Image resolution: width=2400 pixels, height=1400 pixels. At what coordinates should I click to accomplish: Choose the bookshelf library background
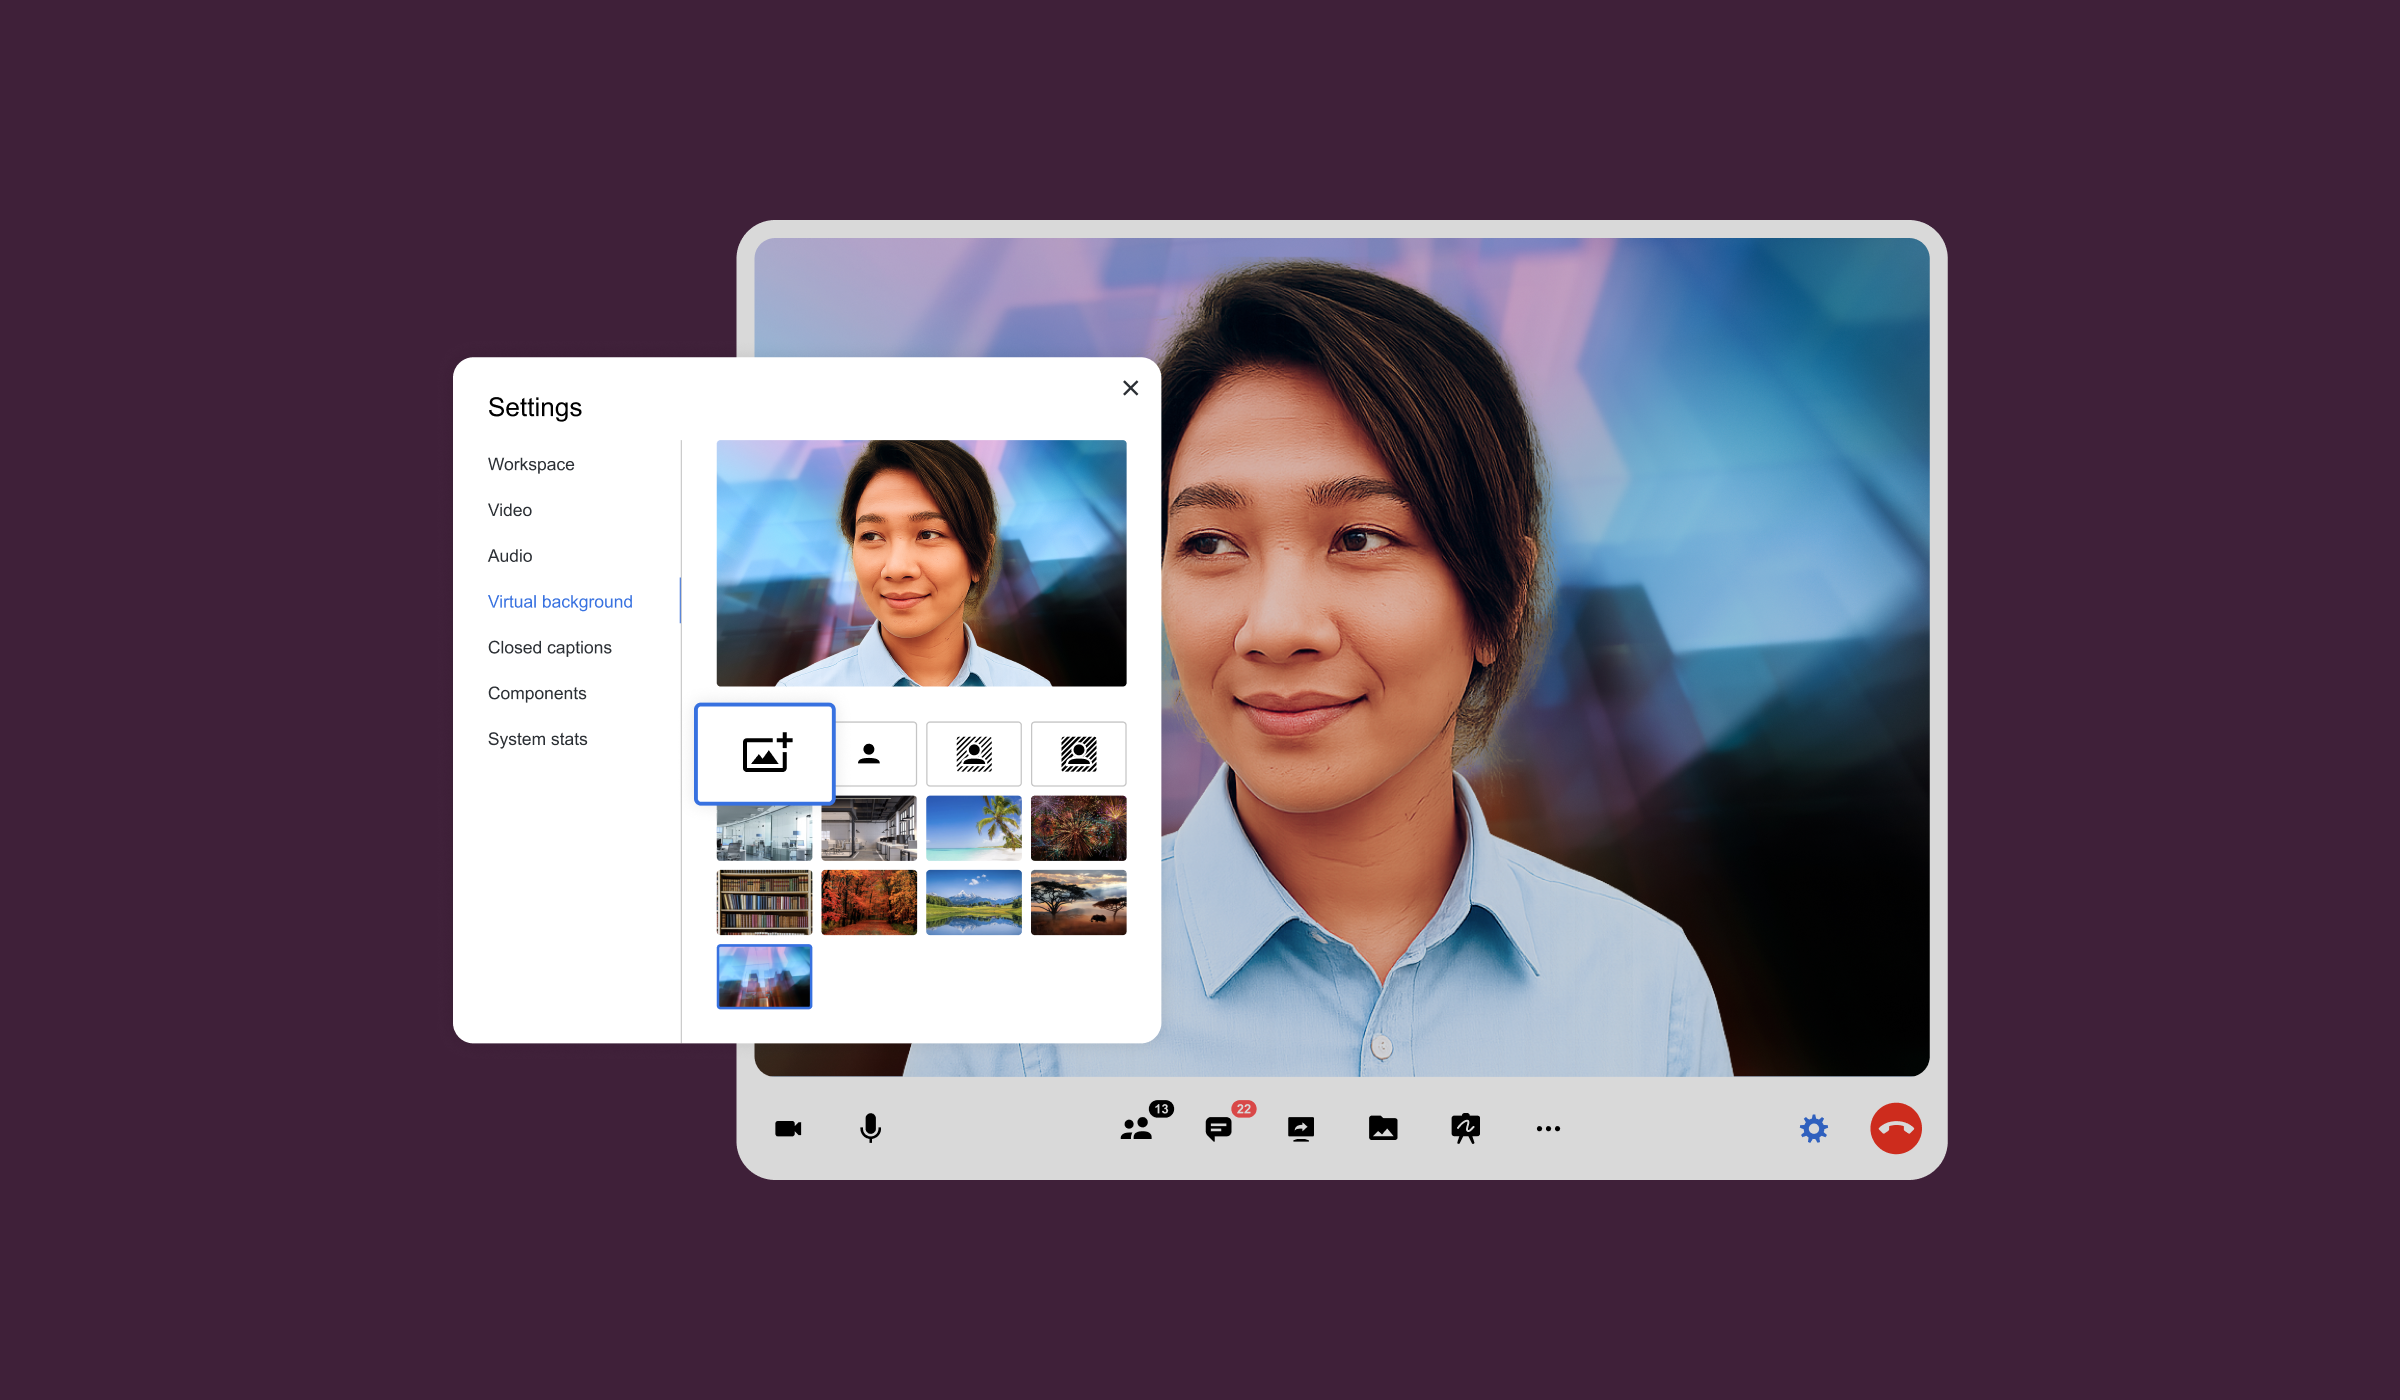(765, 903)
